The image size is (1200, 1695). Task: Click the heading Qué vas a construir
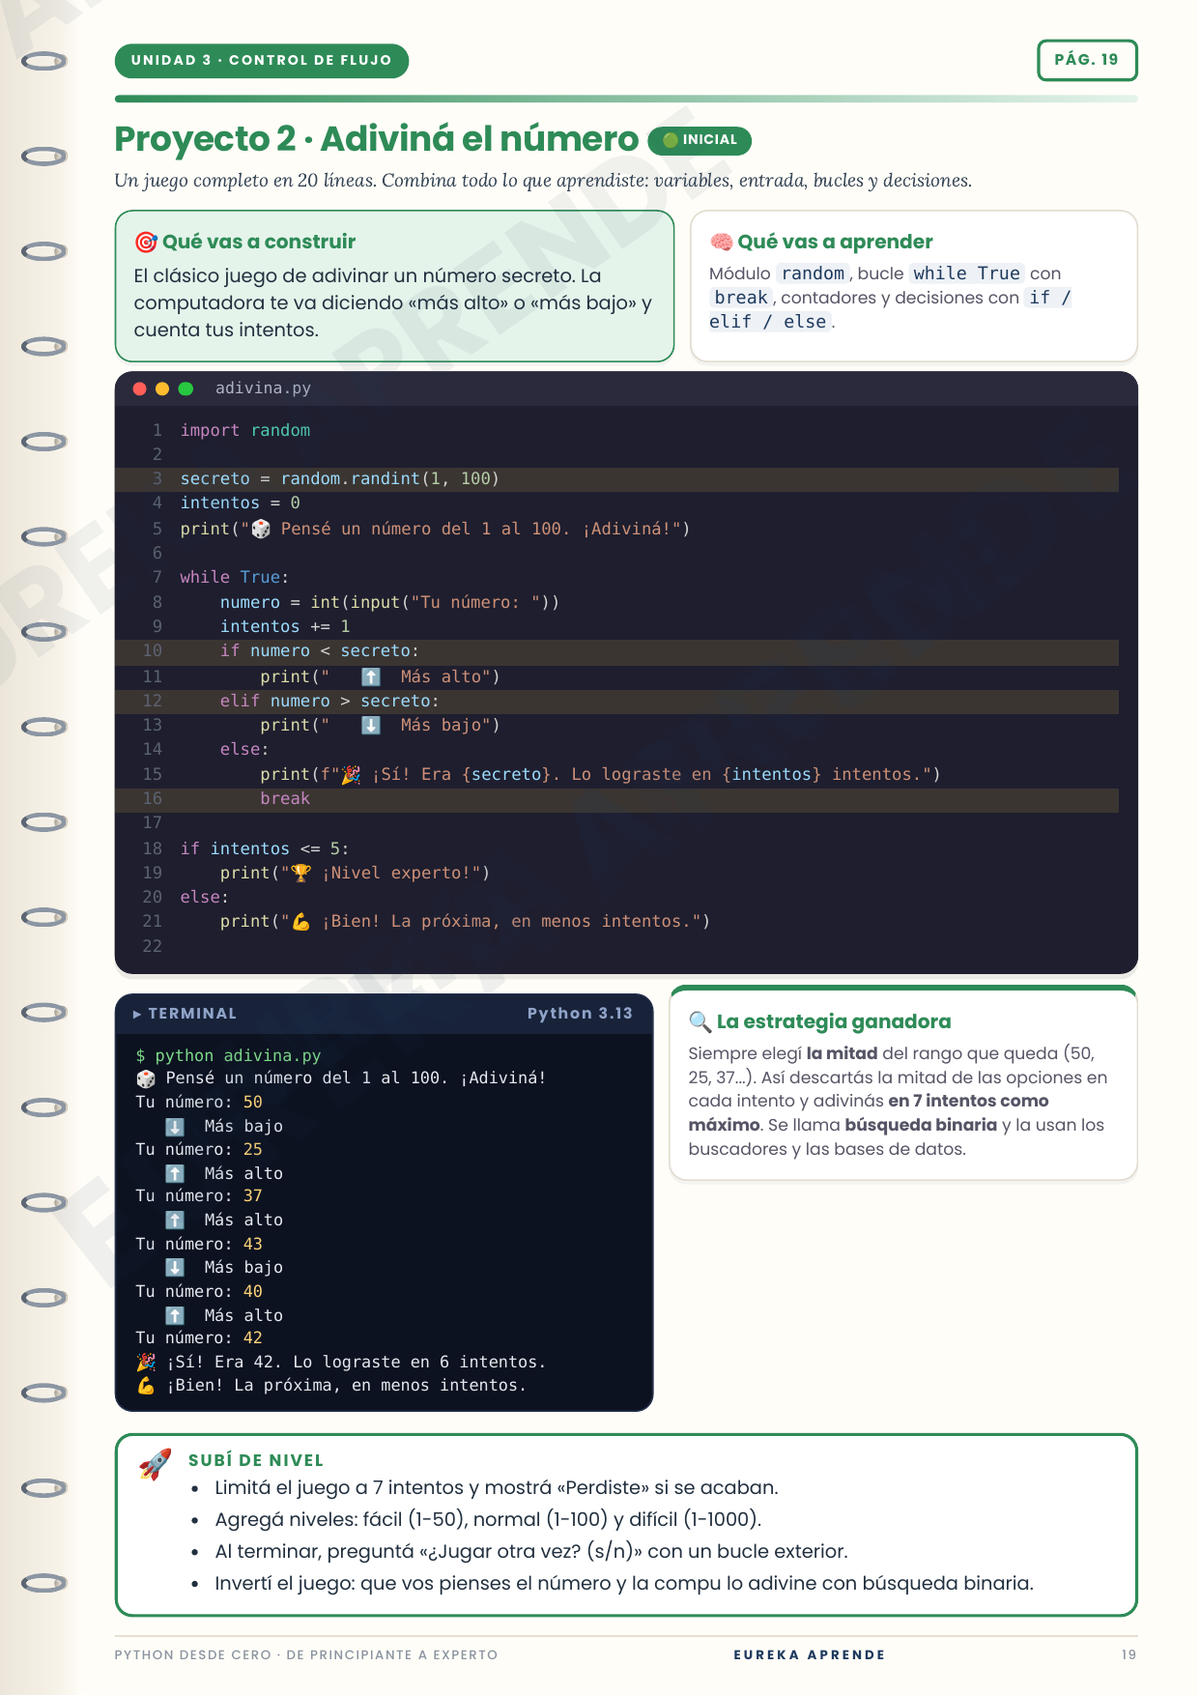tap(259, 242)
